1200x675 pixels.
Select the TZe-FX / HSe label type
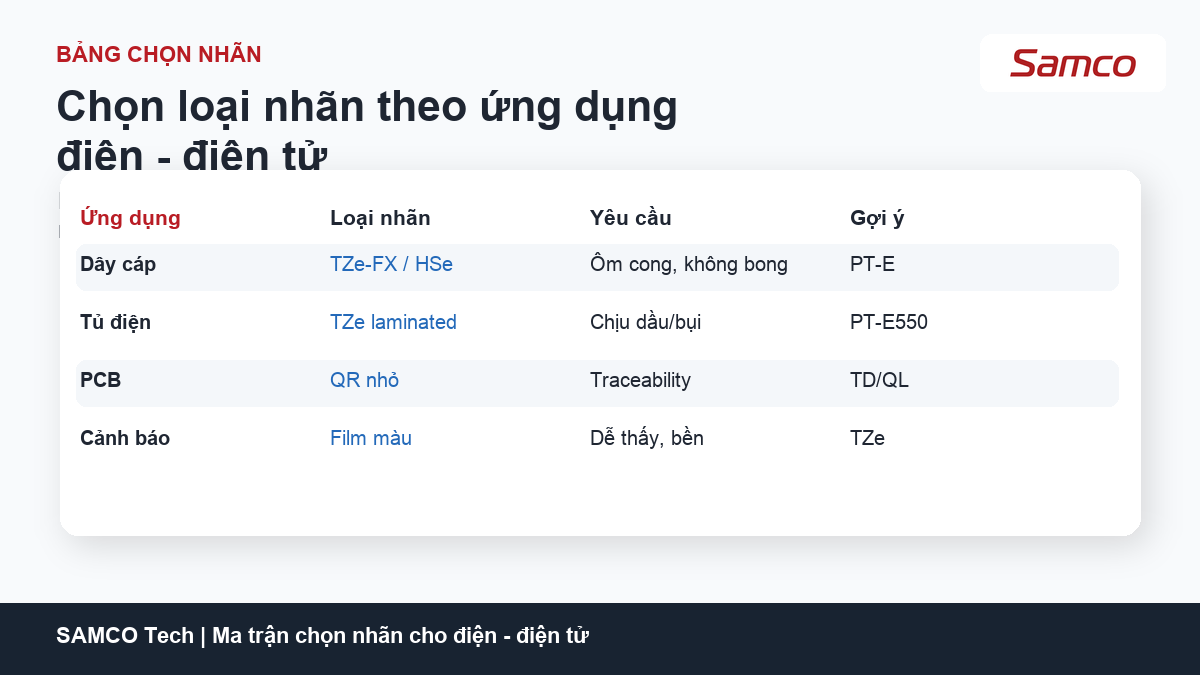tap(391, 265)
